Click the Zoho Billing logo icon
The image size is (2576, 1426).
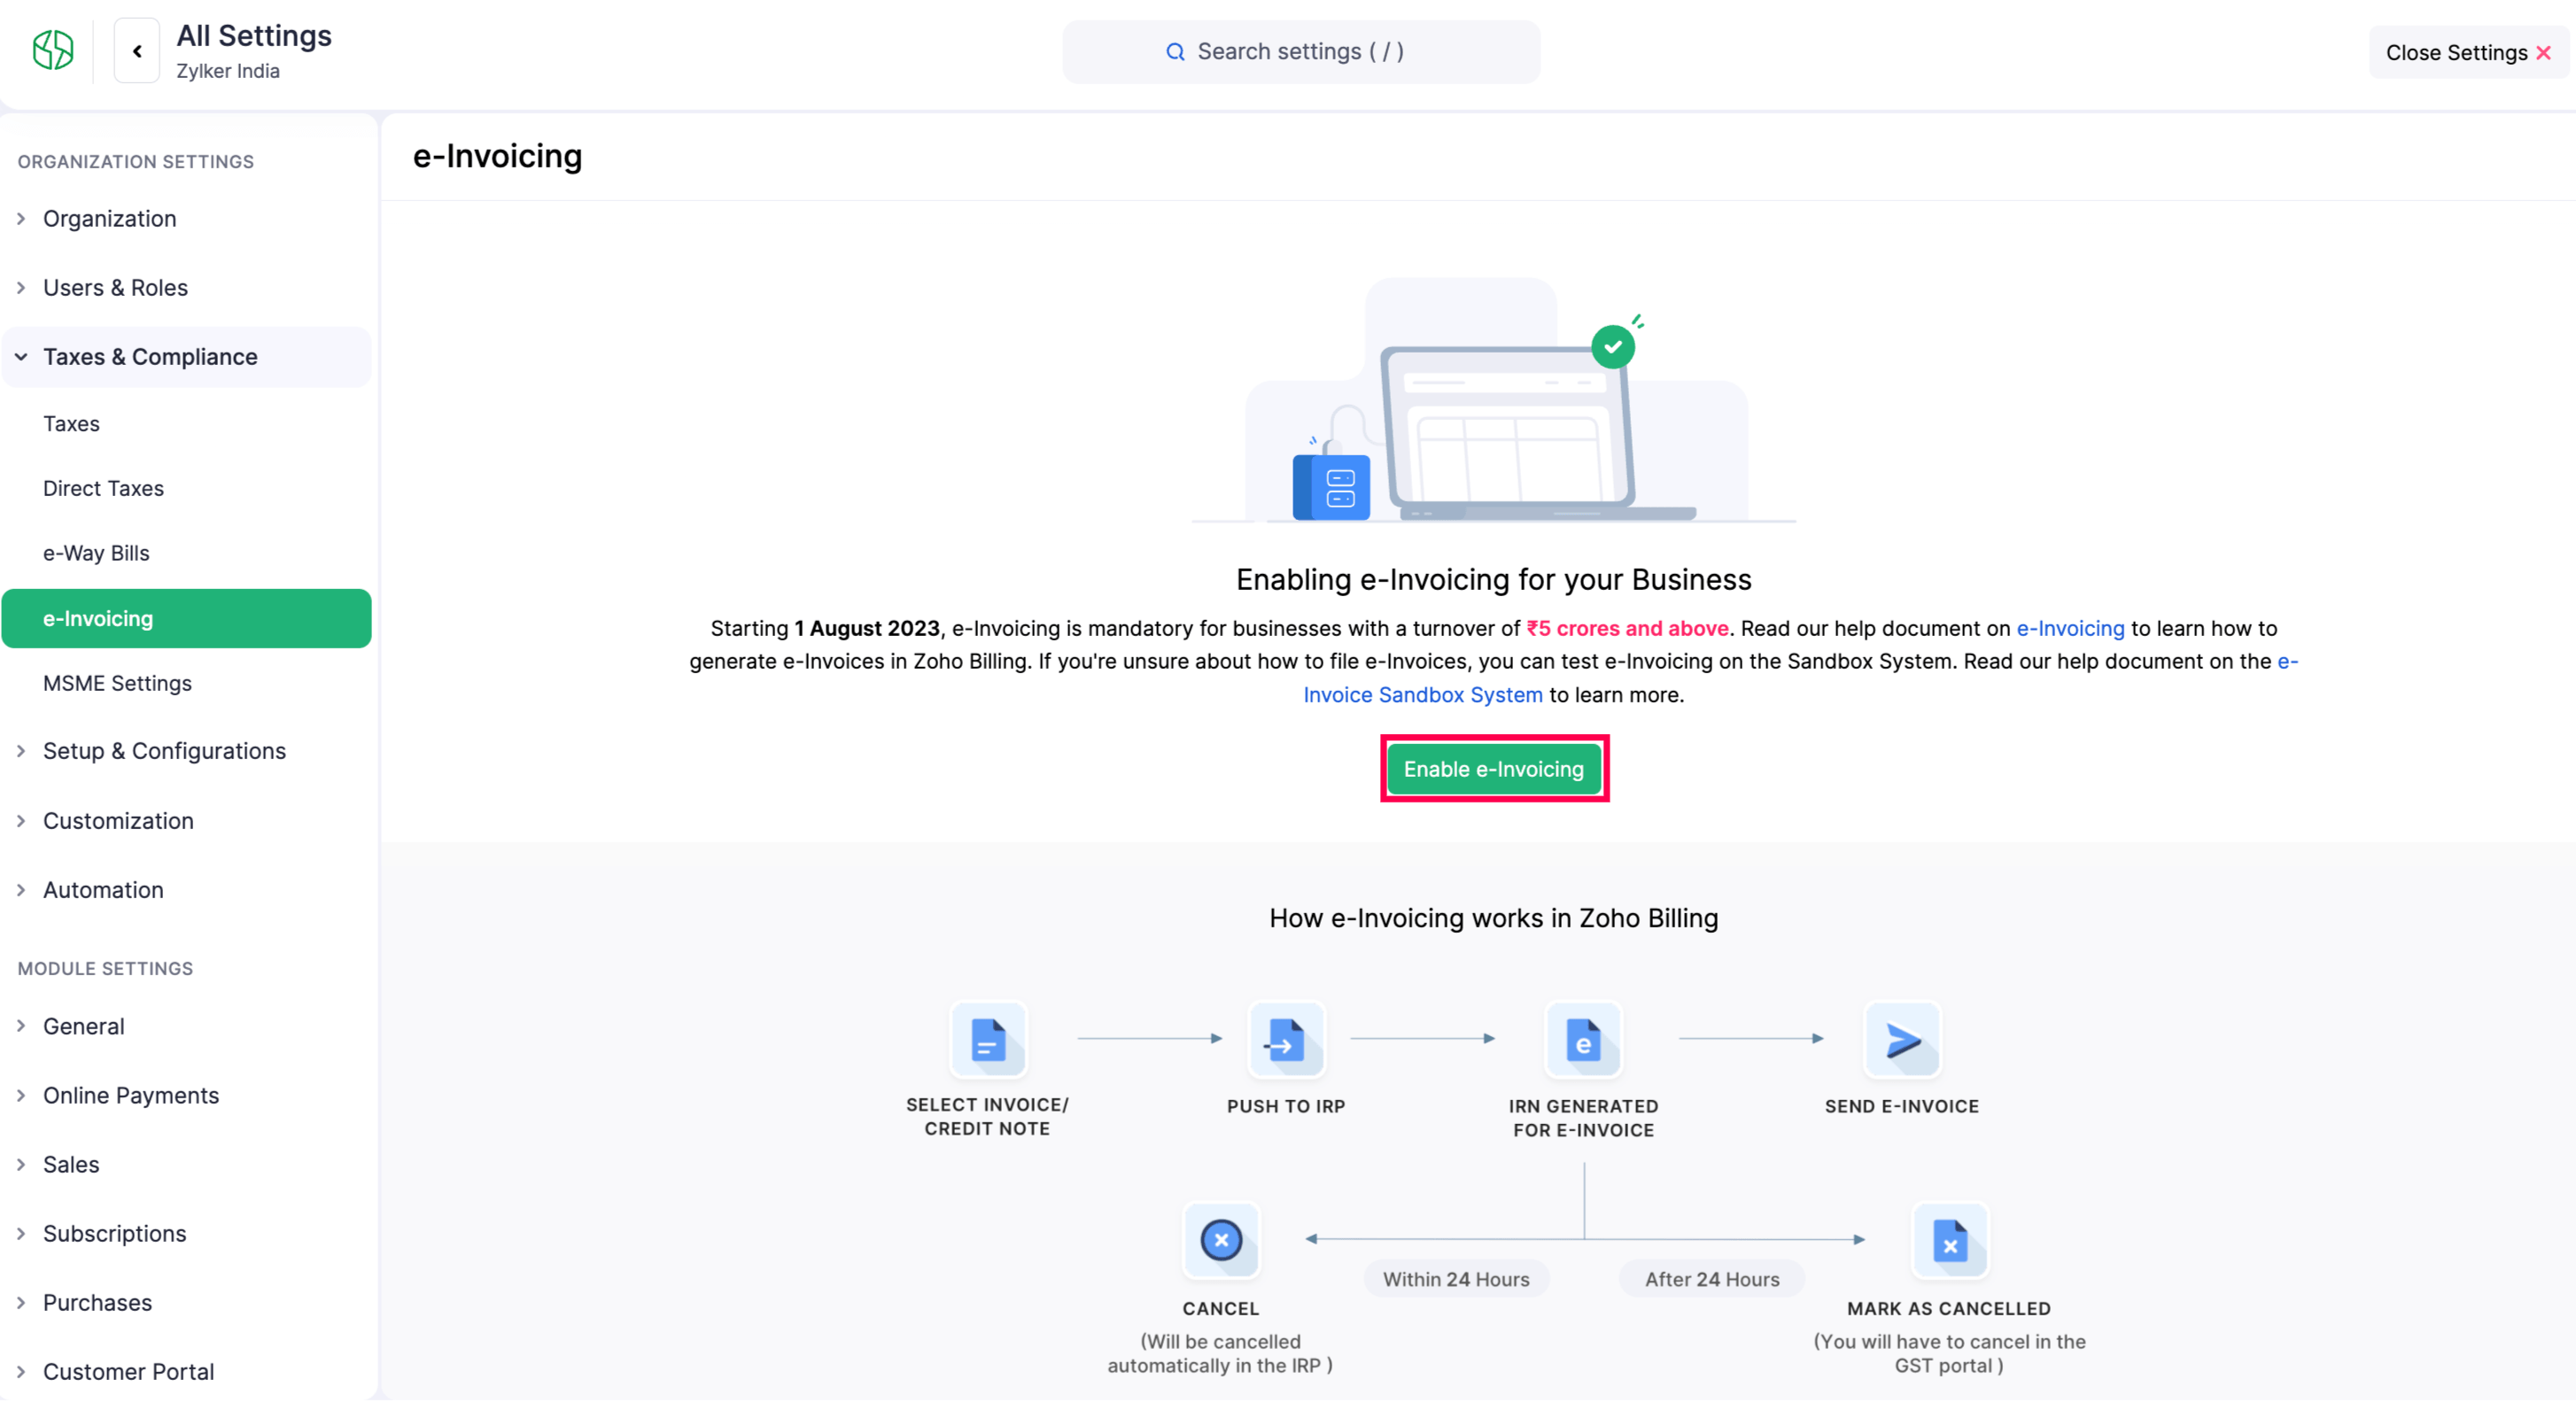pos(53,50)
